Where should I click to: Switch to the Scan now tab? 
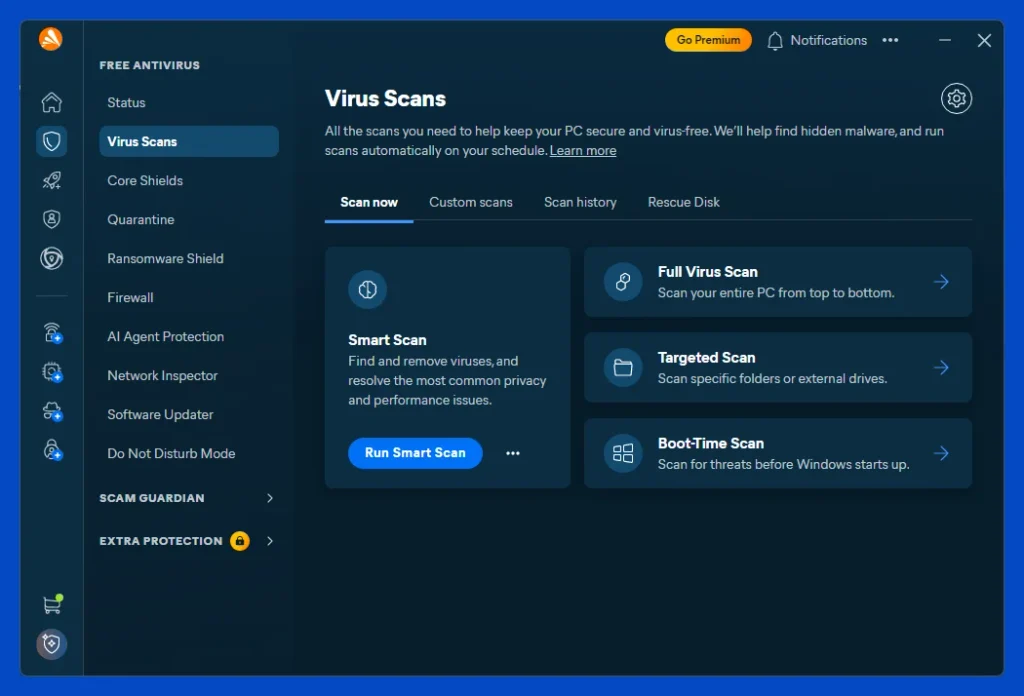pos(369,202)
